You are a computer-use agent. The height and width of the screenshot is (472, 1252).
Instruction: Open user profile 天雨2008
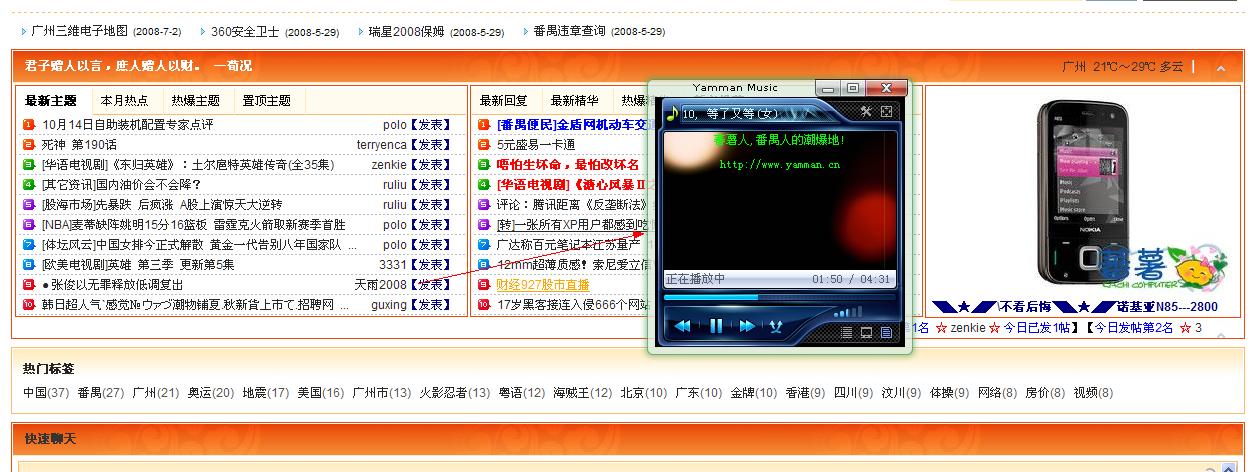[381, 285]
